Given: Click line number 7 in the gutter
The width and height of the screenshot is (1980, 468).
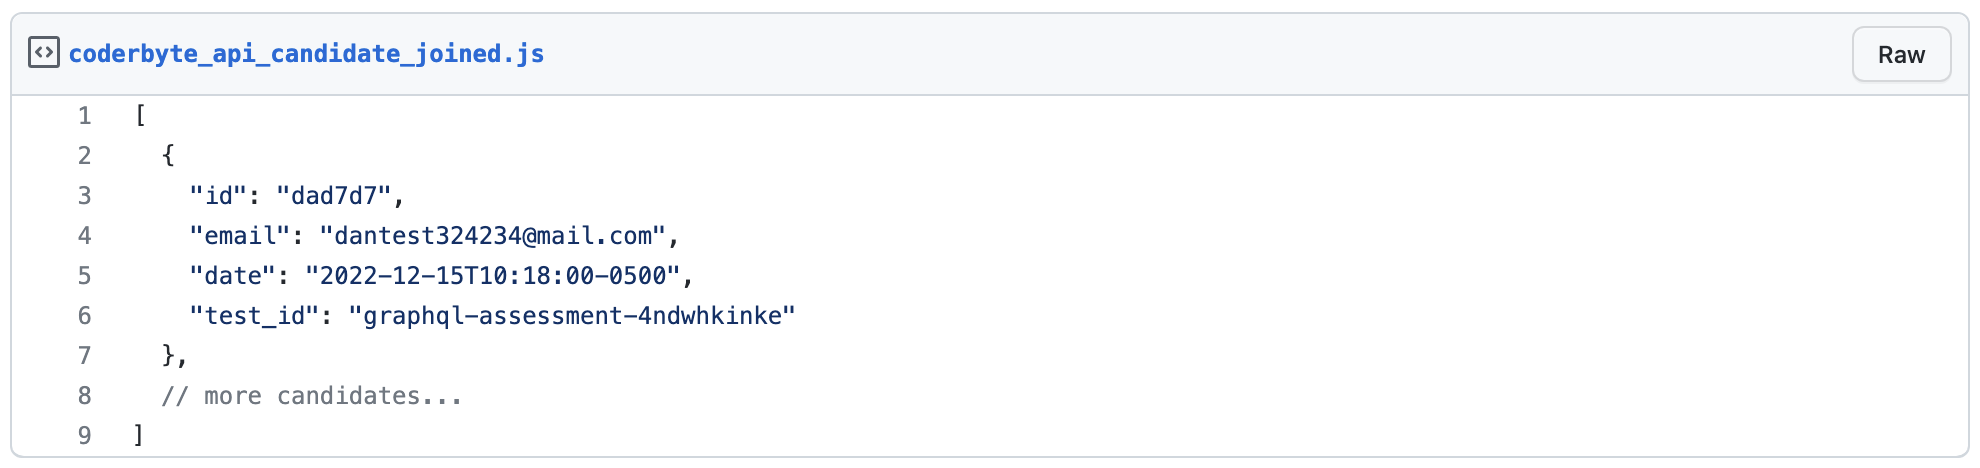Looking at the screenshot, I should coord(85,356).
